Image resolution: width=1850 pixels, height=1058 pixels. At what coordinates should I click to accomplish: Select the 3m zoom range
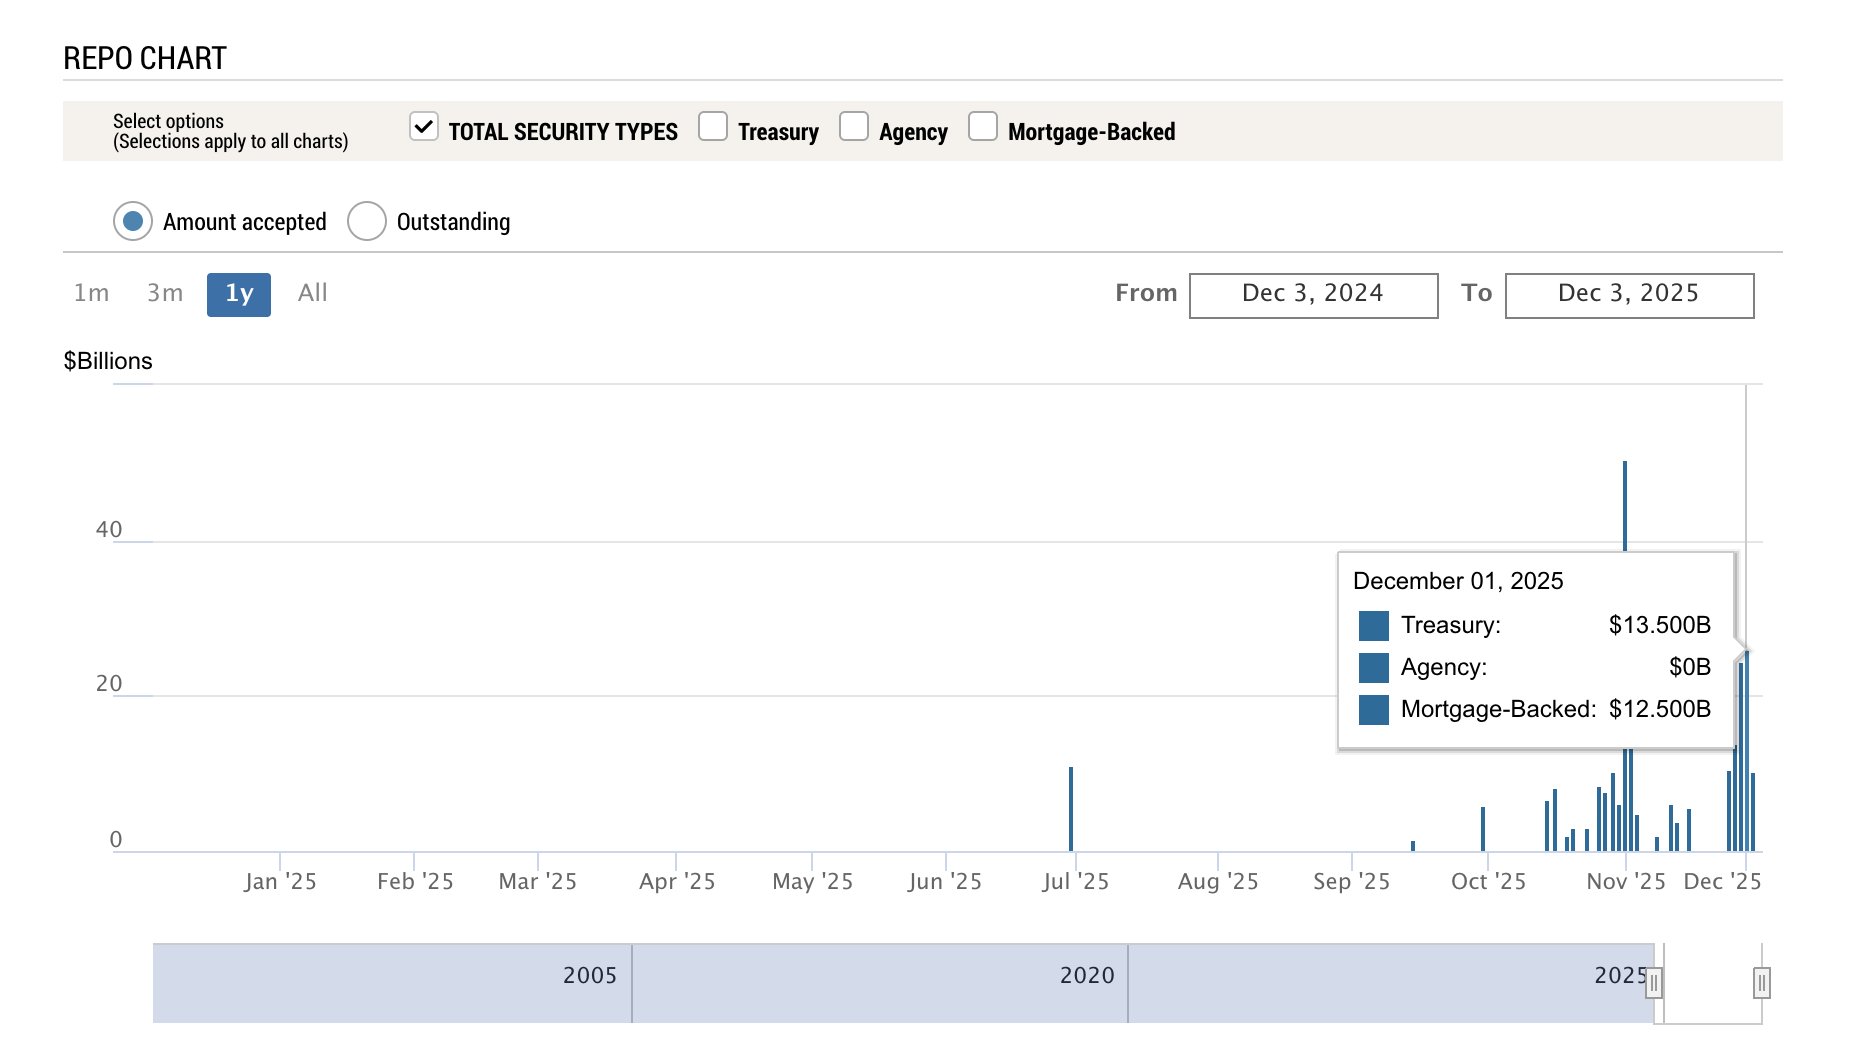click(165, 293)
